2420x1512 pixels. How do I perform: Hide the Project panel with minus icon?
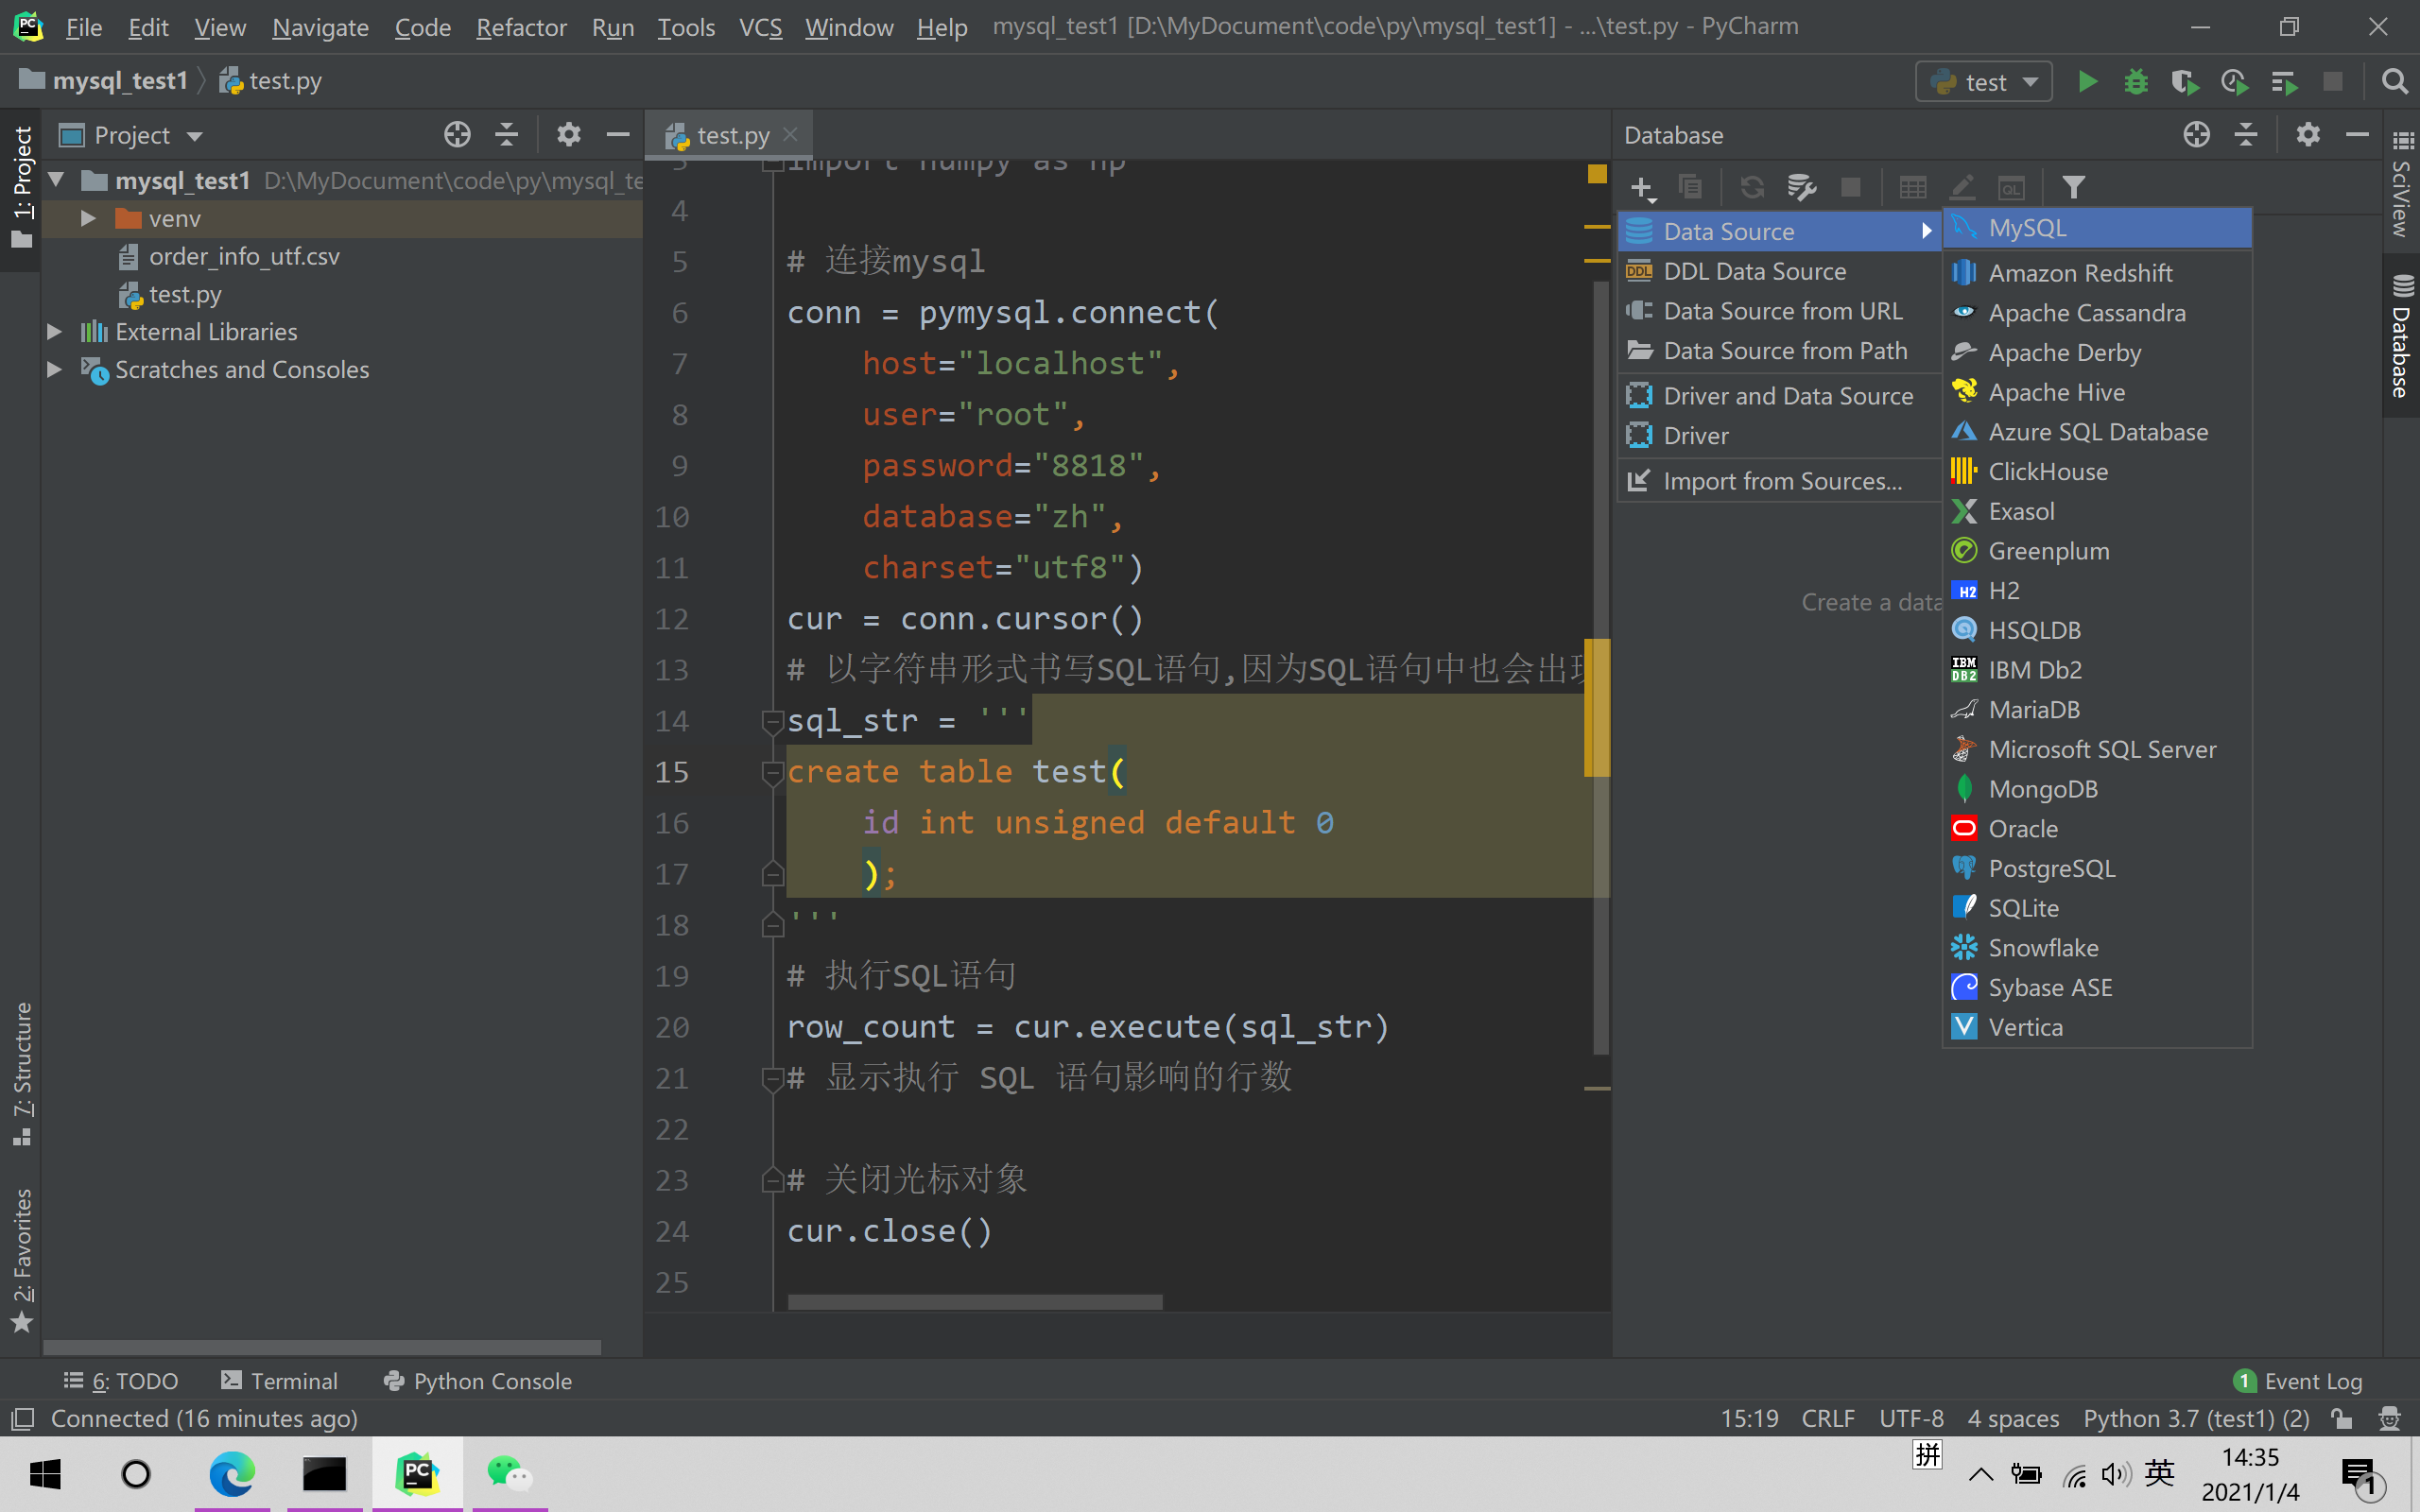618,134
